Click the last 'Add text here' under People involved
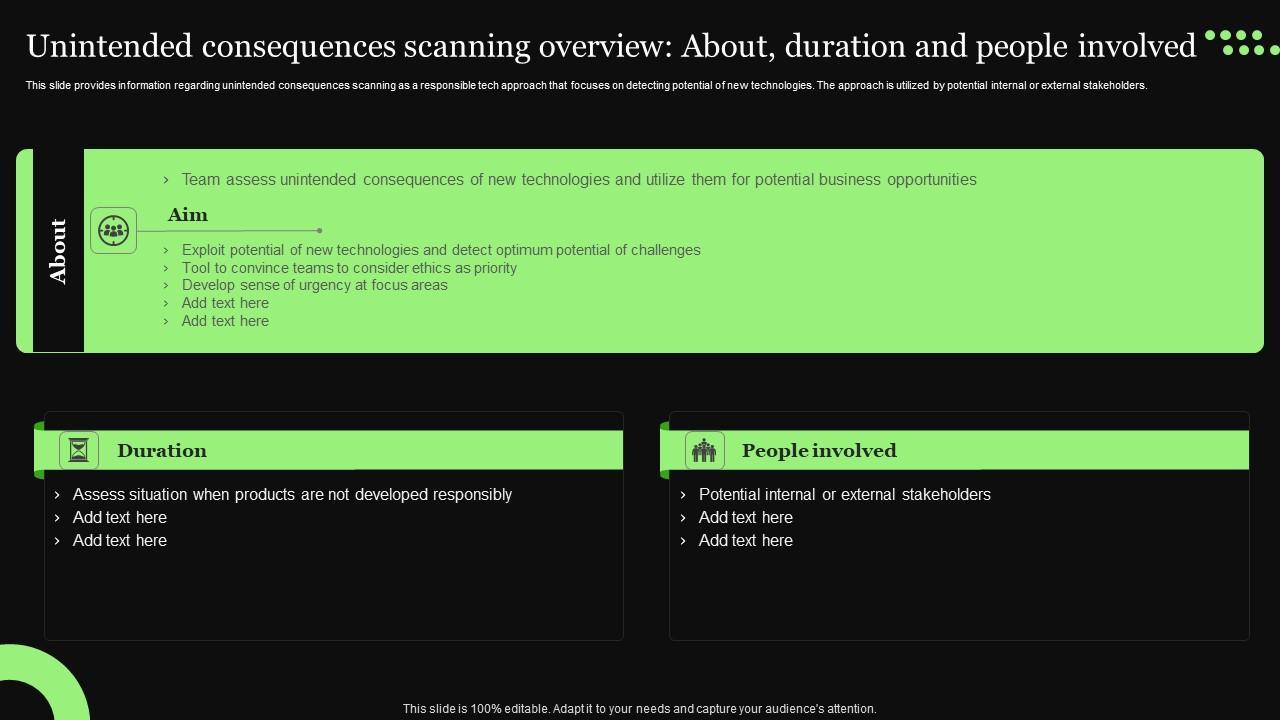Viewport: 1280px width, 720px height. [745, 541]
